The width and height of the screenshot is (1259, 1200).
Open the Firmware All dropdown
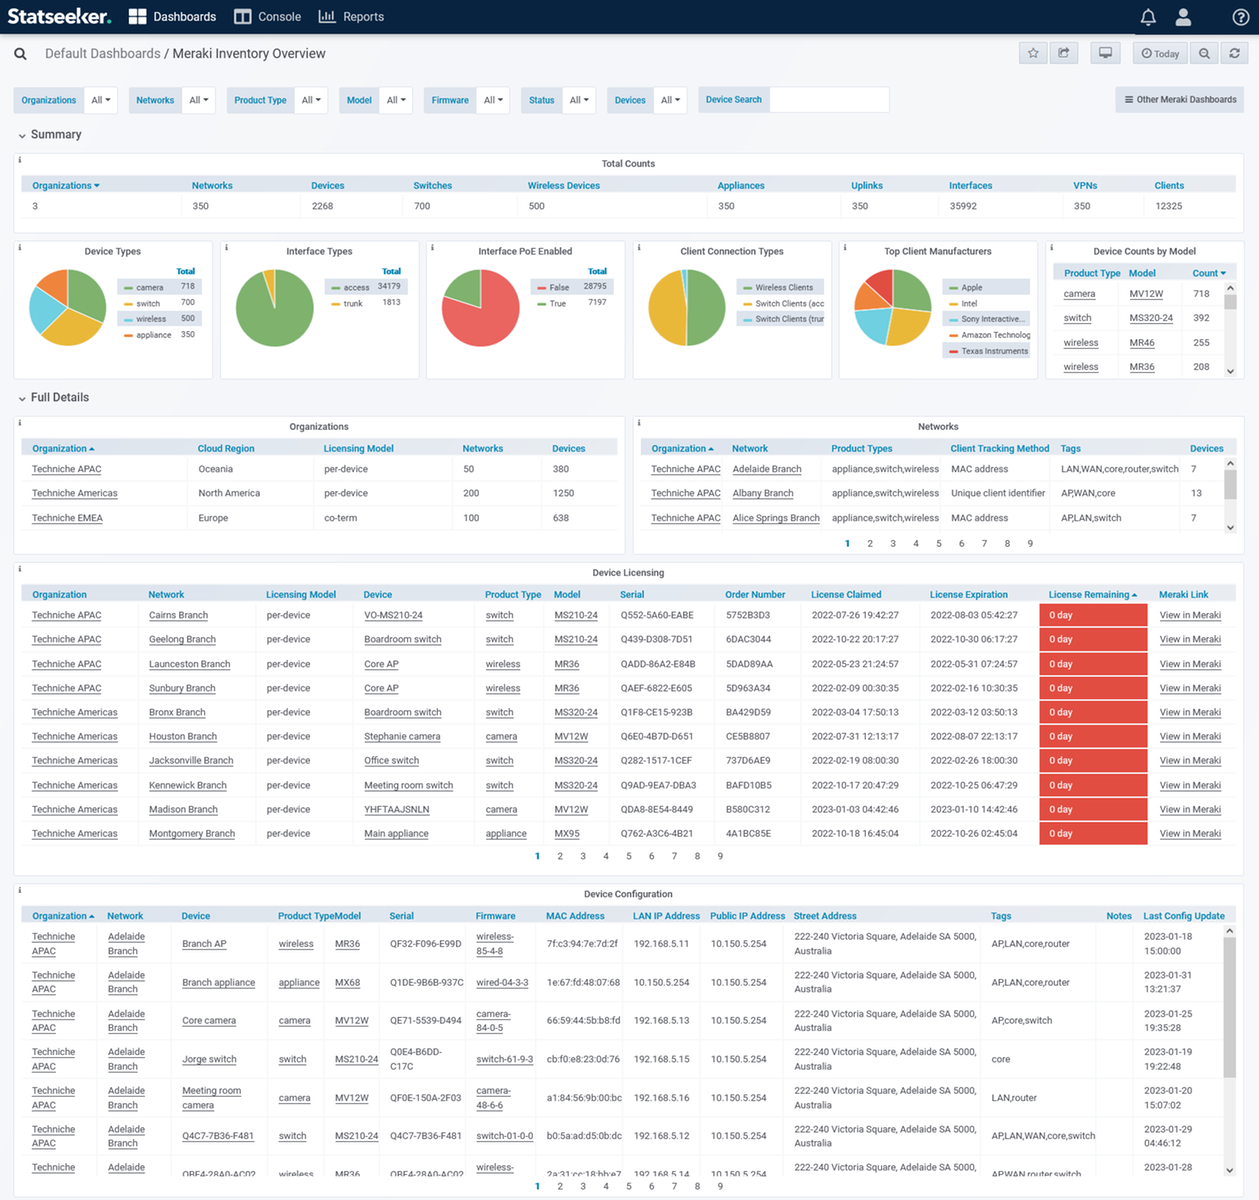[x=493, y=100]
